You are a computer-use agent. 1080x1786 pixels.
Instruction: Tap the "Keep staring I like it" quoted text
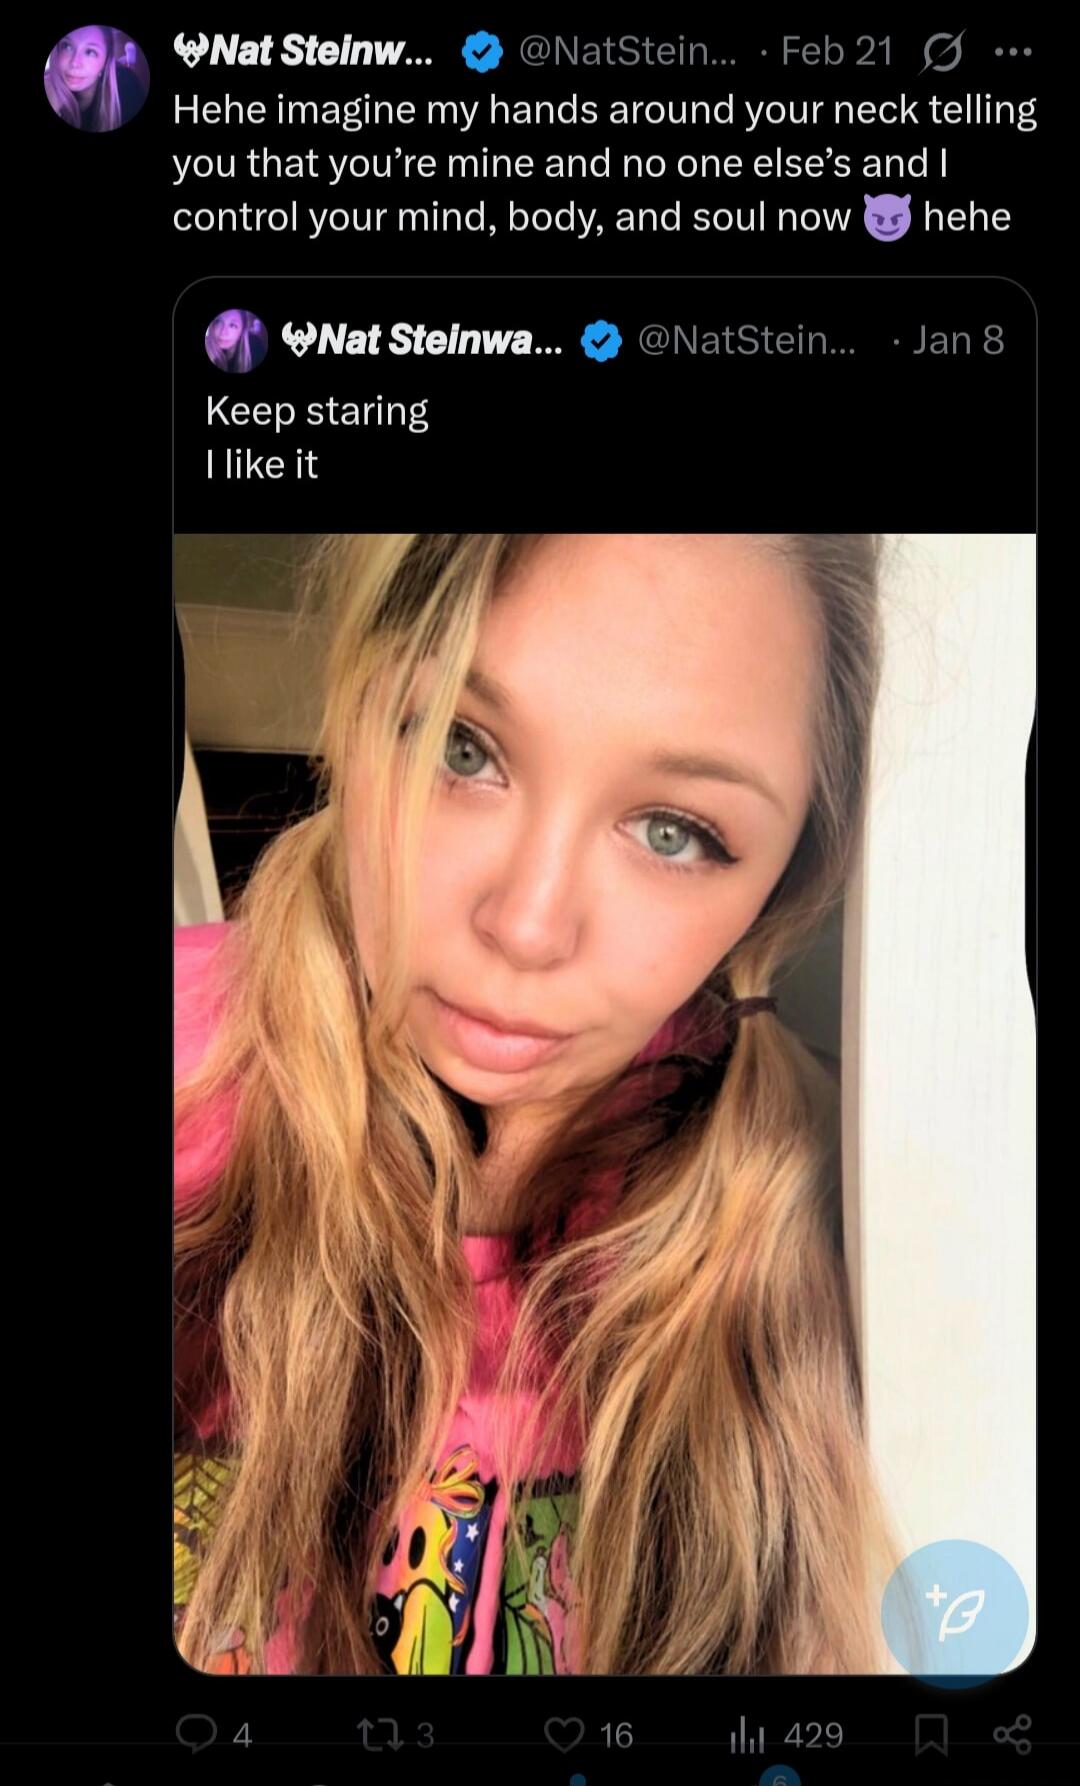[317, 437]
